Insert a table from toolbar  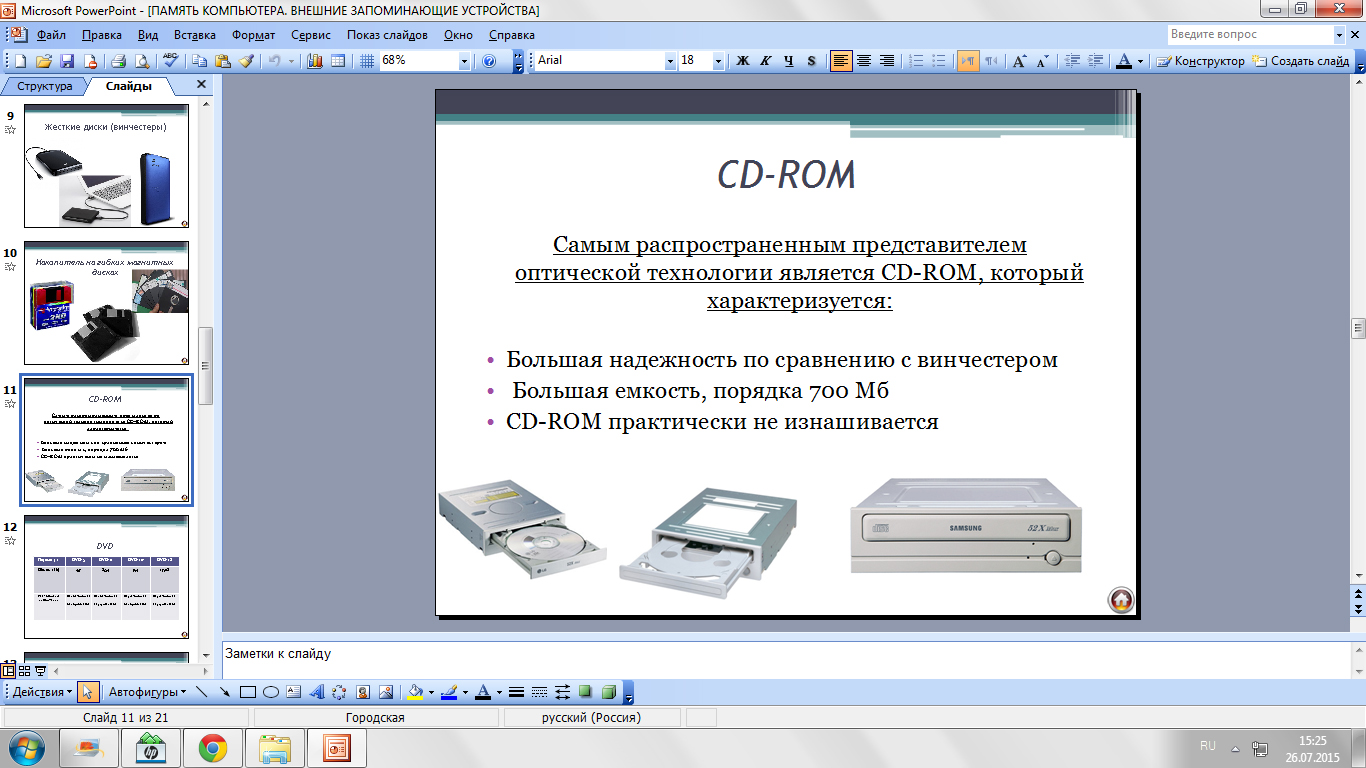(338, 61)
